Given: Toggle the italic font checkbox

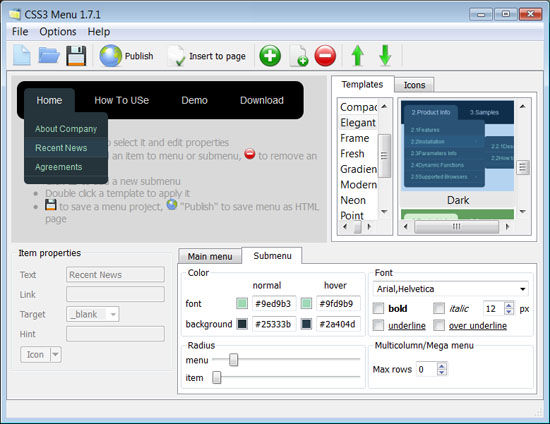Looking at the screenshot, I should 439,309.
